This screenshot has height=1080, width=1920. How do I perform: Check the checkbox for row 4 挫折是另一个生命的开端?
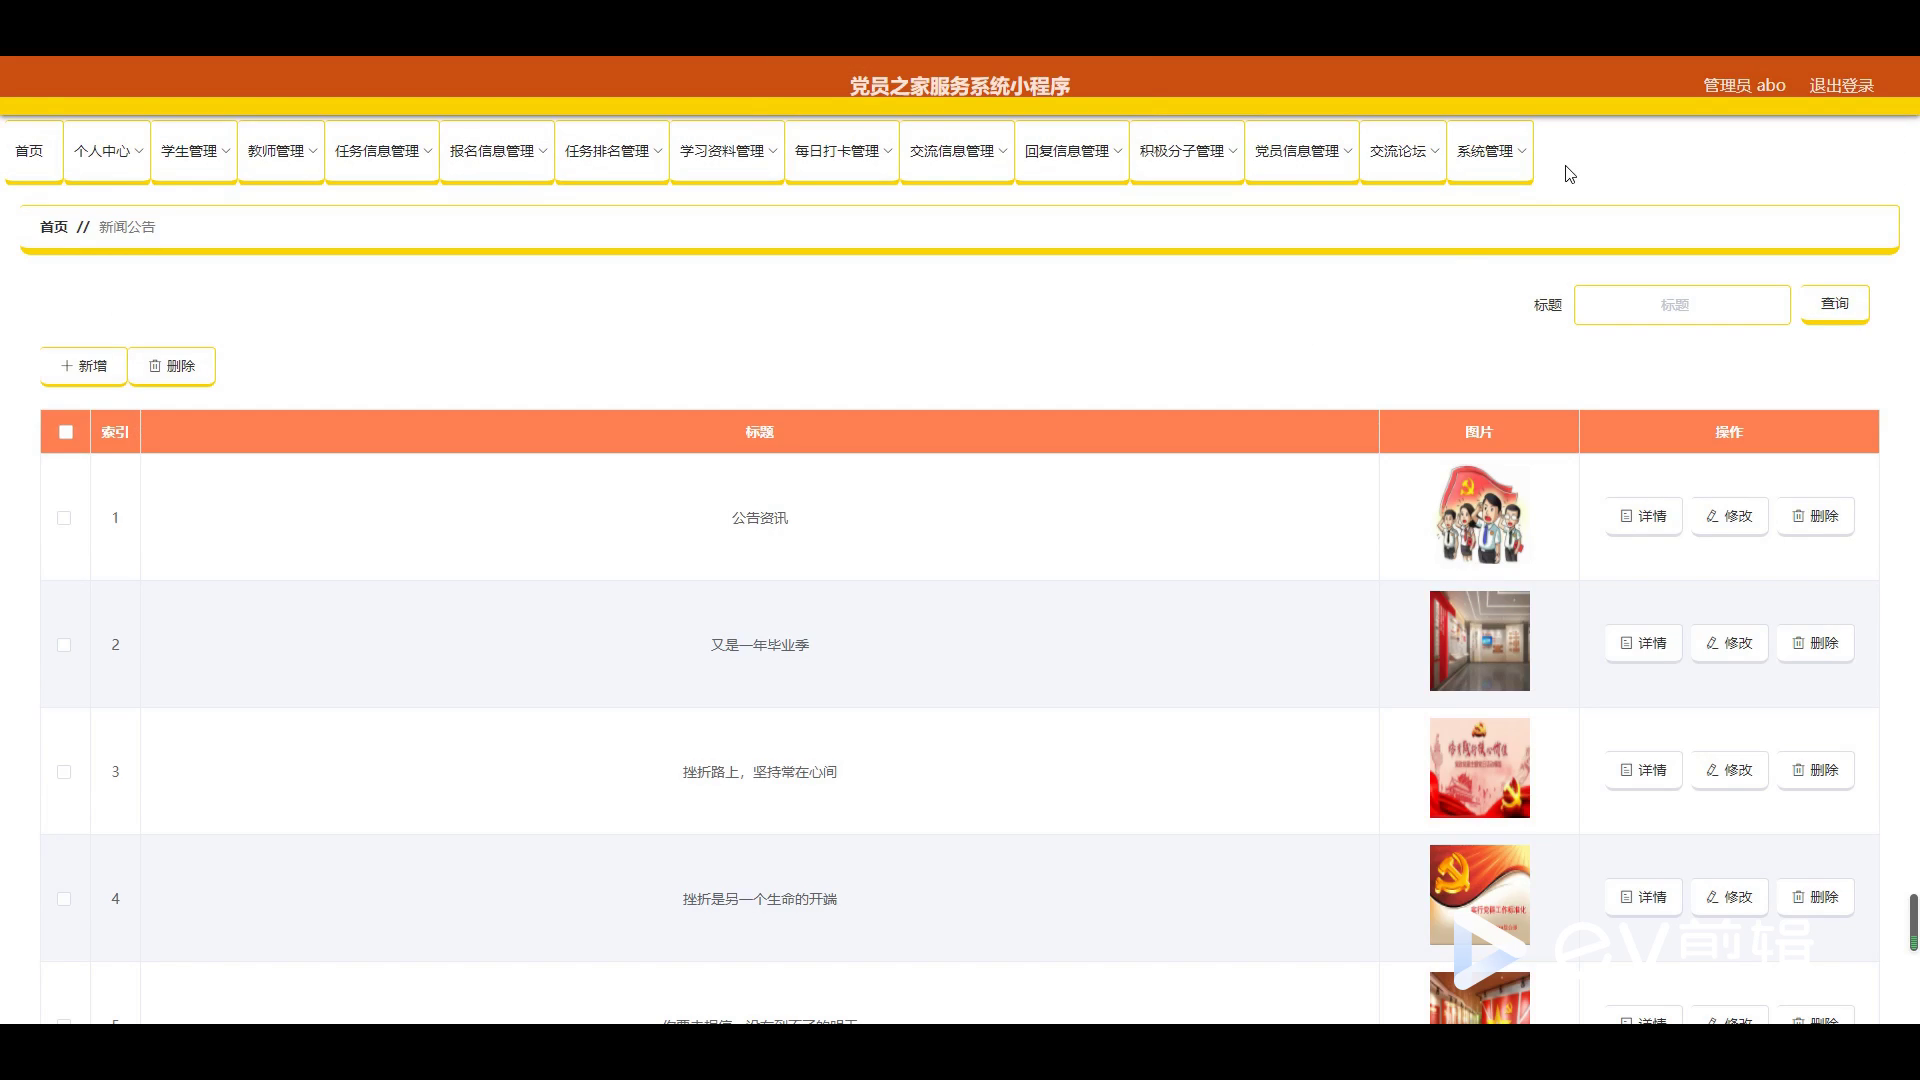(64, 899)
